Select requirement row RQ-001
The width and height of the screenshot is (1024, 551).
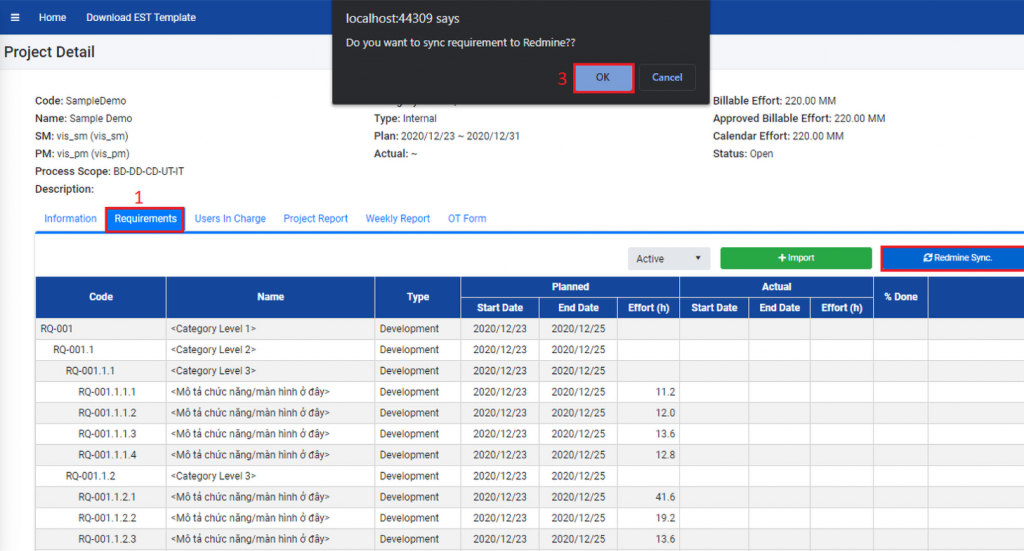click(530, 329)
